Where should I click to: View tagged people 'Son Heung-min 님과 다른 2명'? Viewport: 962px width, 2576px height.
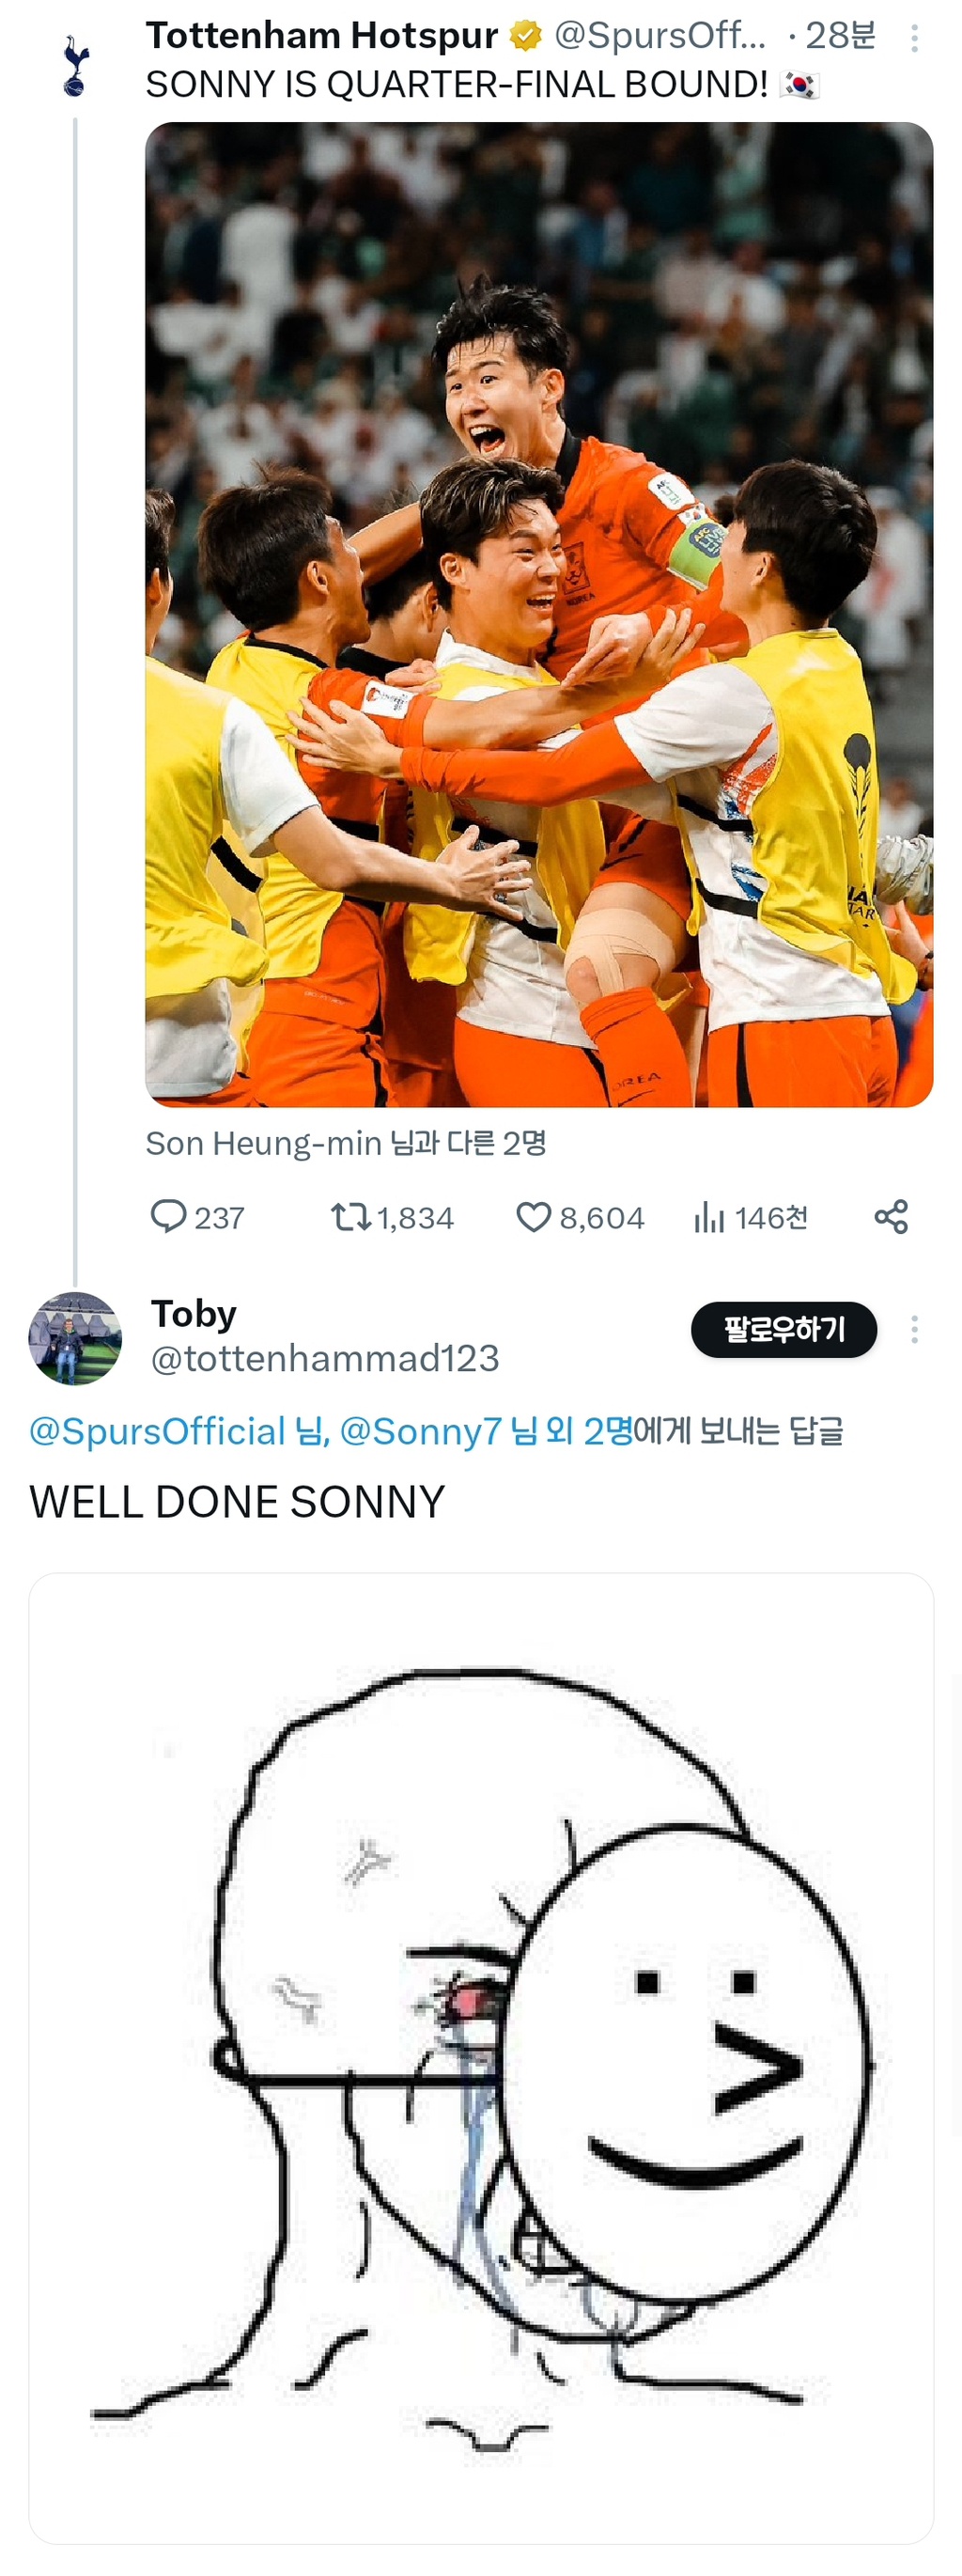(346, 1143)
